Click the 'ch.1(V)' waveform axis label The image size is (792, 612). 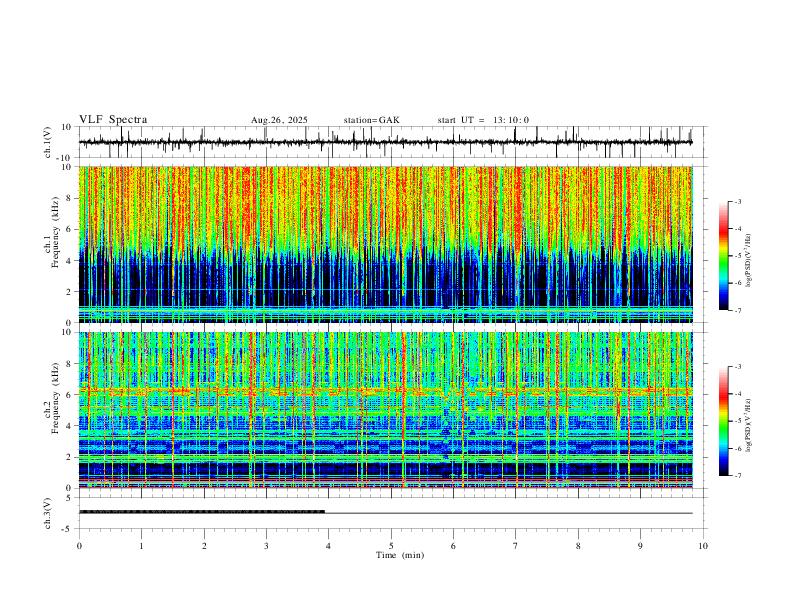click(48, 142)
